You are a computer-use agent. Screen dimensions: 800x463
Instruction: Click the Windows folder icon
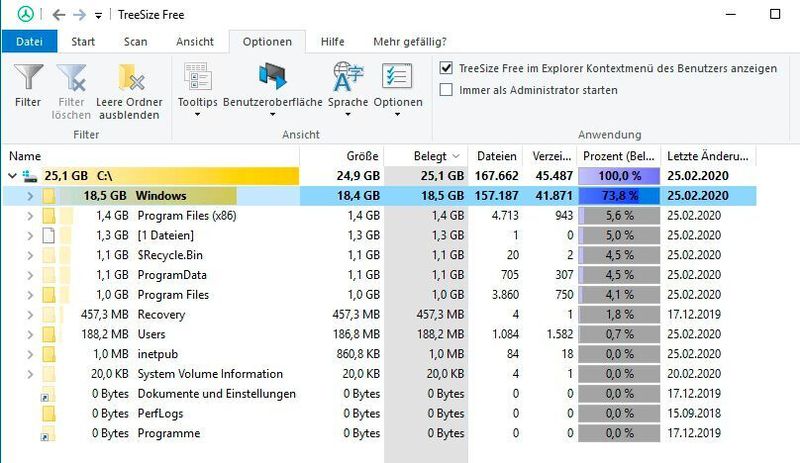coord(49,196)
